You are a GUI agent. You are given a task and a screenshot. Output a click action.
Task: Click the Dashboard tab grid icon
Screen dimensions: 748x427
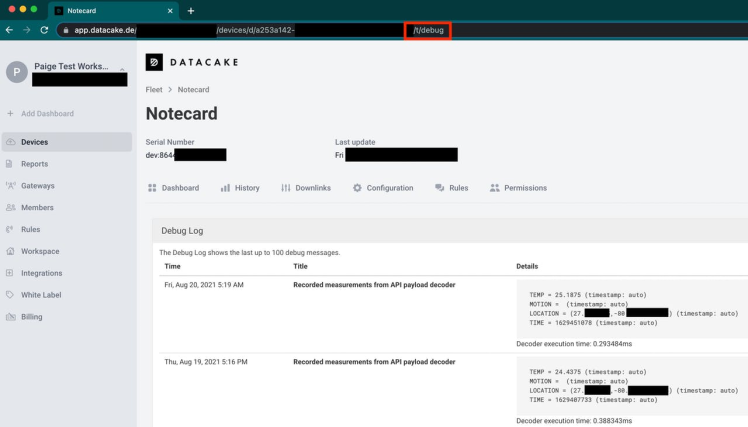pos(152,188)
